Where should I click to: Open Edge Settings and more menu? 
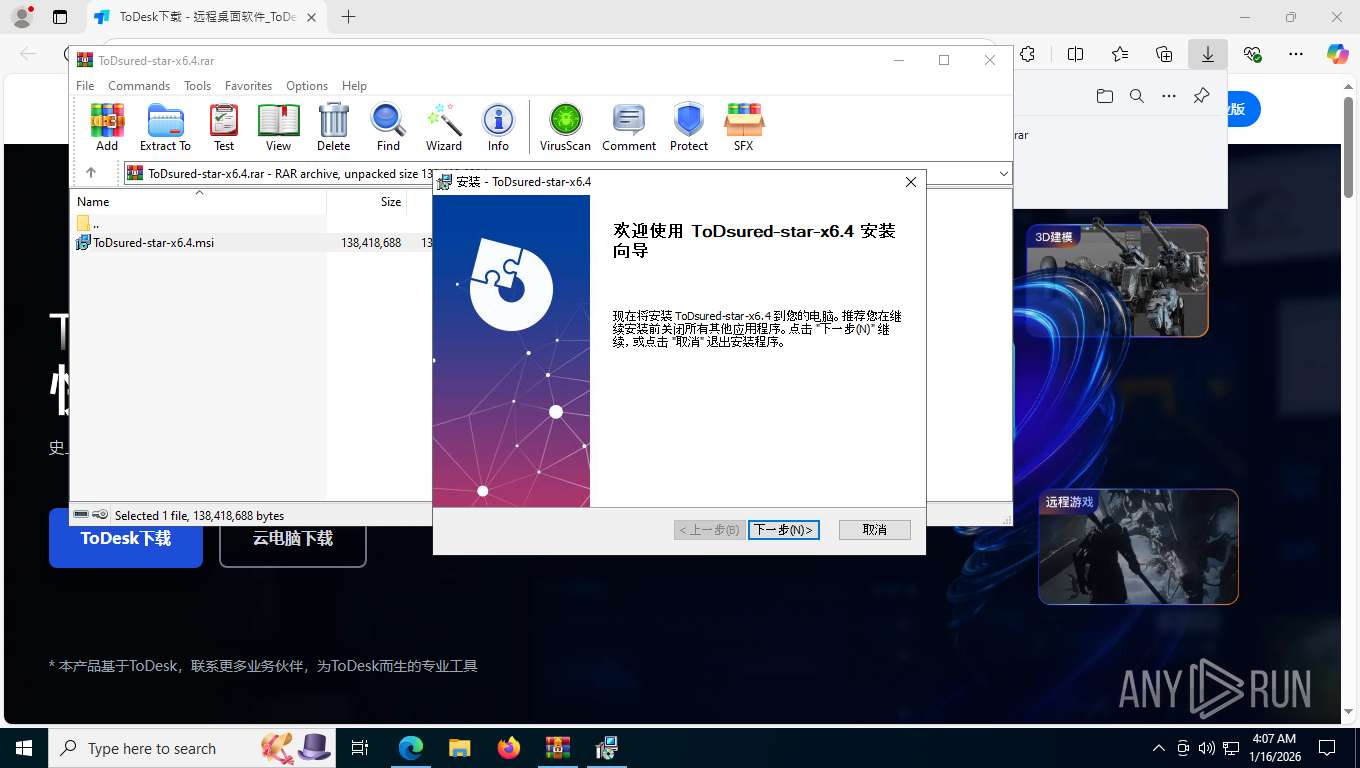pos(1296,54)
